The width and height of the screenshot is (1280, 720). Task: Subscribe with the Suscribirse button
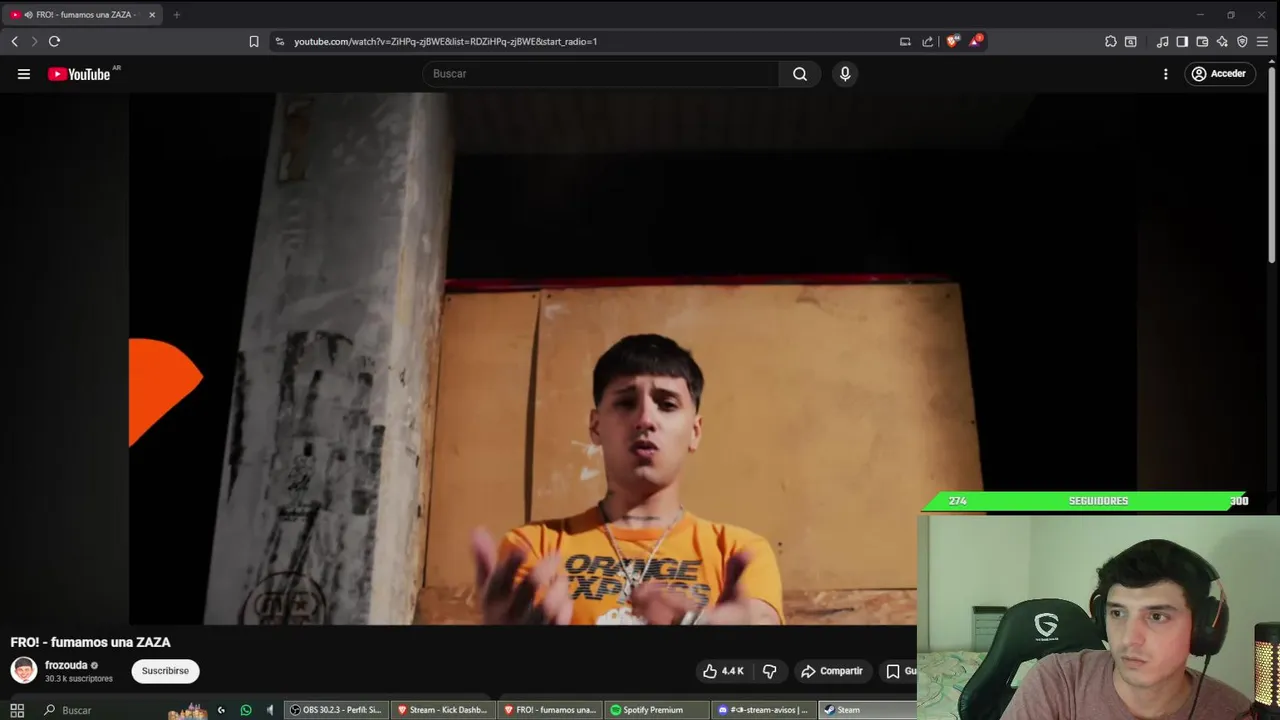[165, 671]
